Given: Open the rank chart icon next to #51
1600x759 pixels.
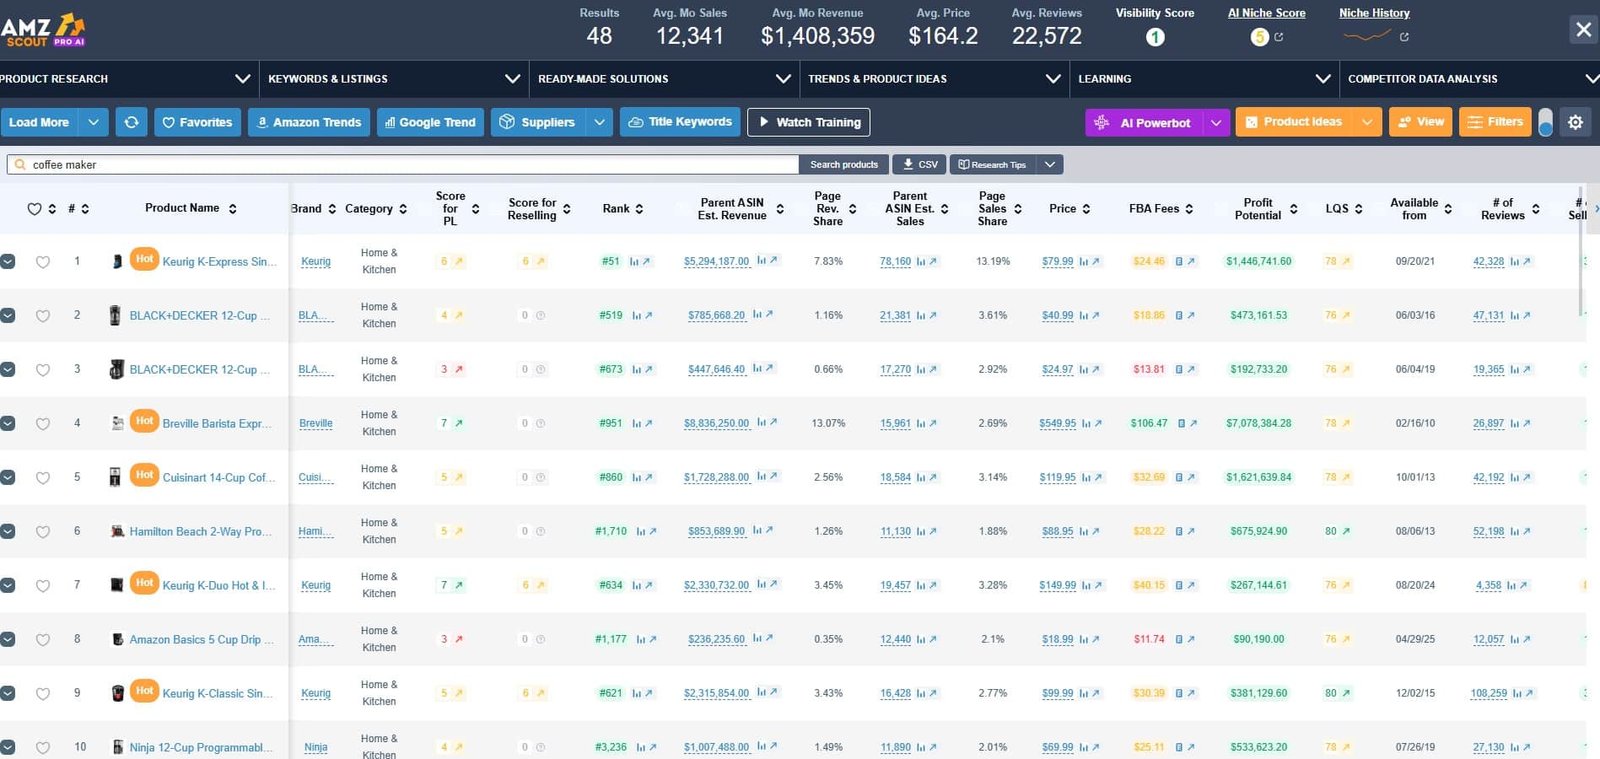Looking at the screenshot, I should point(634,261).
